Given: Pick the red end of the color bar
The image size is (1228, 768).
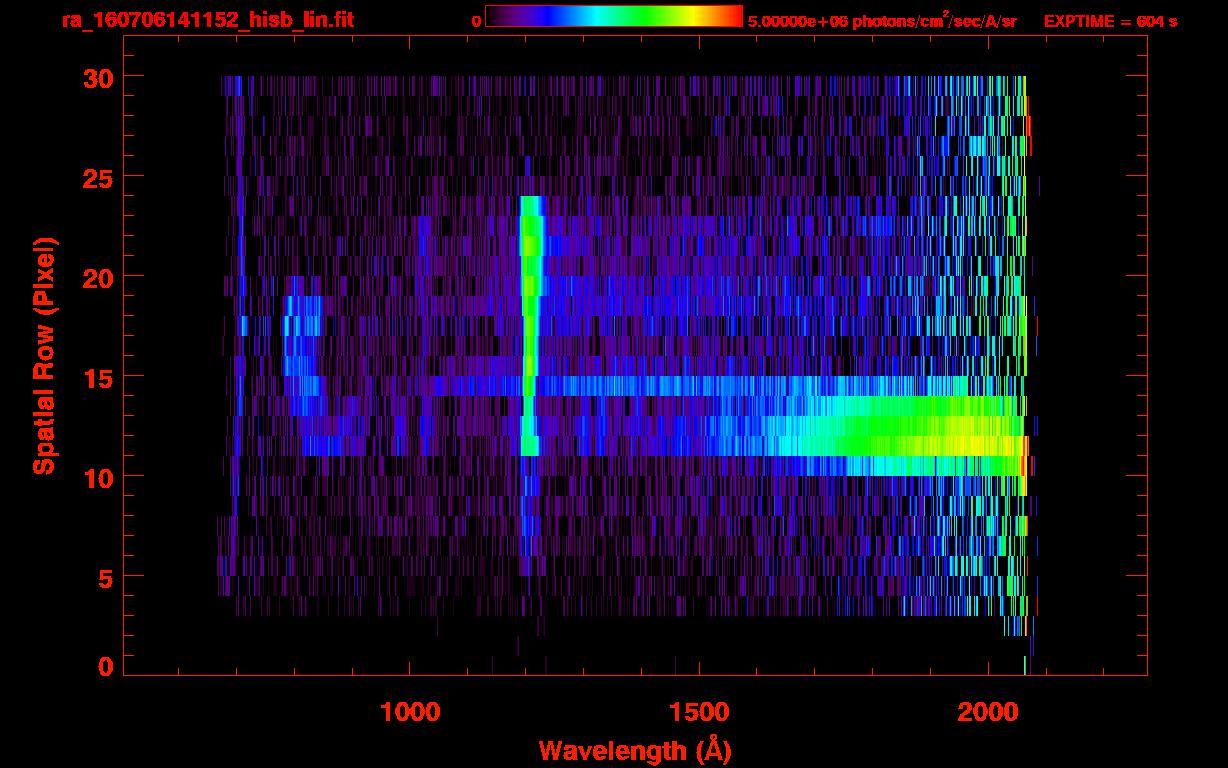Looking at the screenshot, I should (735, 16).
